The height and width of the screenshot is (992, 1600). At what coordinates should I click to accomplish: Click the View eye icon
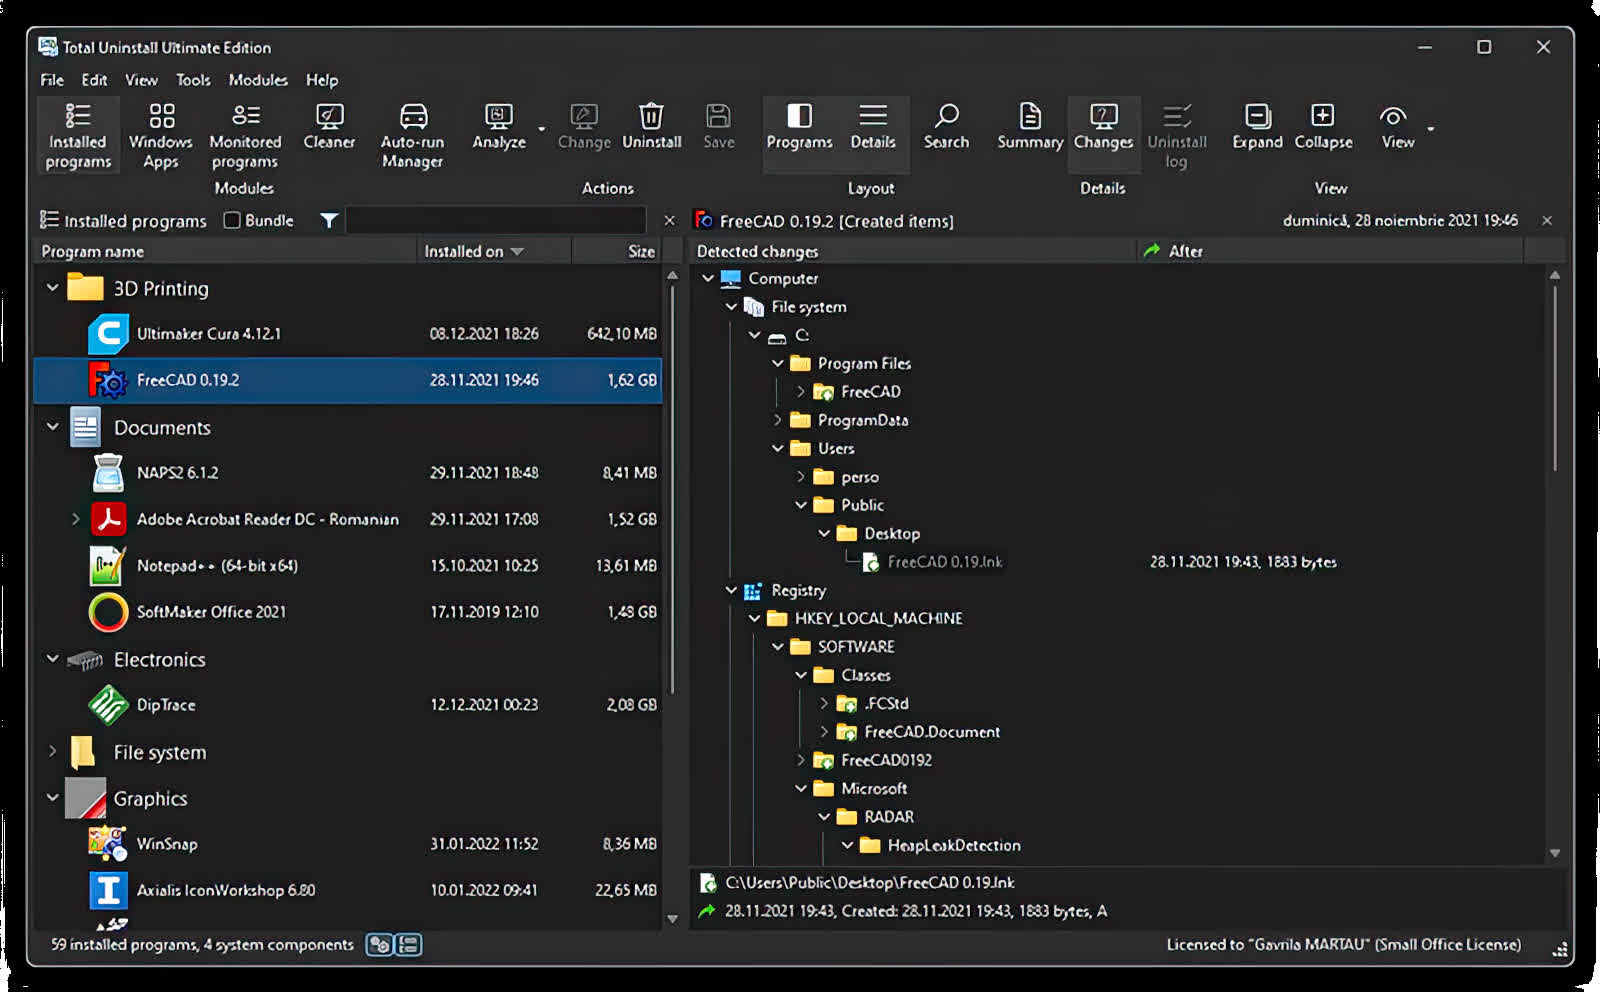pyautogui.click(x=1393, y=116)
